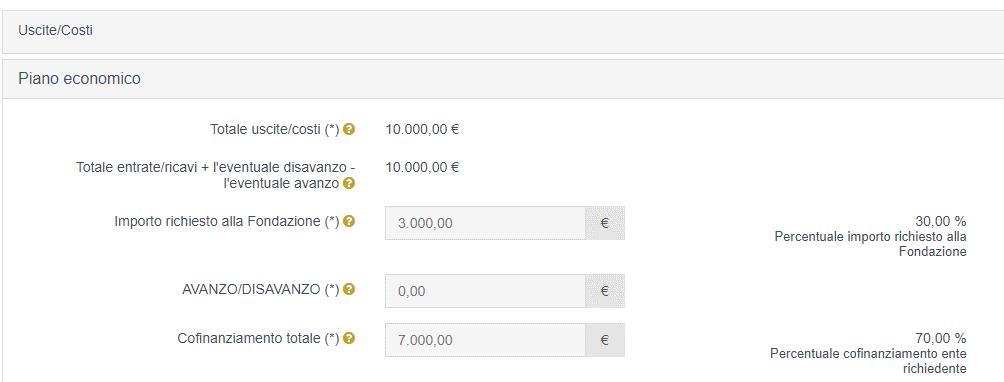
Task: Click euro symbol beside Importo richiesto field
Action: click(604, 223)
